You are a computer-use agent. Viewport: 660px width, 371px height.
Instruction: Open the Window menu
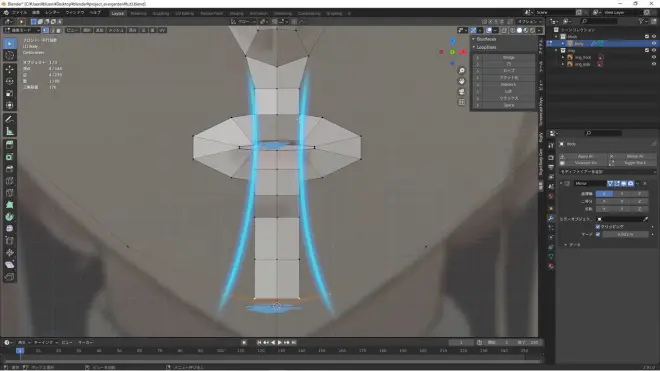coord(75,13)
